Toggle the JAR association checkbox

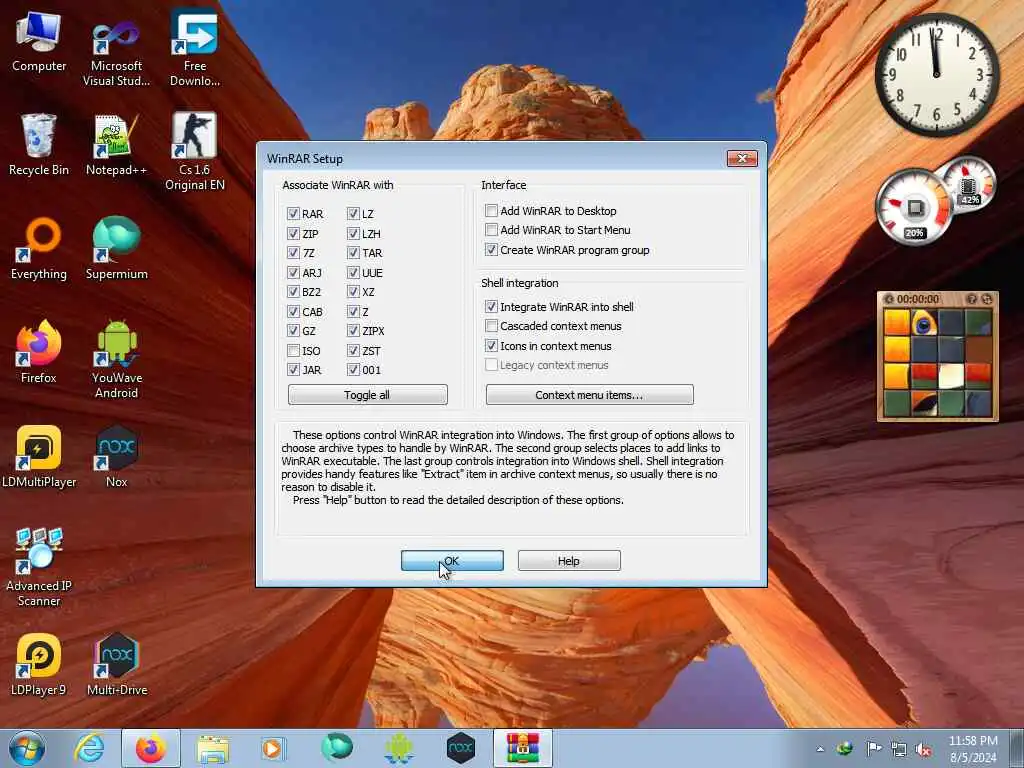coord(293,370)
